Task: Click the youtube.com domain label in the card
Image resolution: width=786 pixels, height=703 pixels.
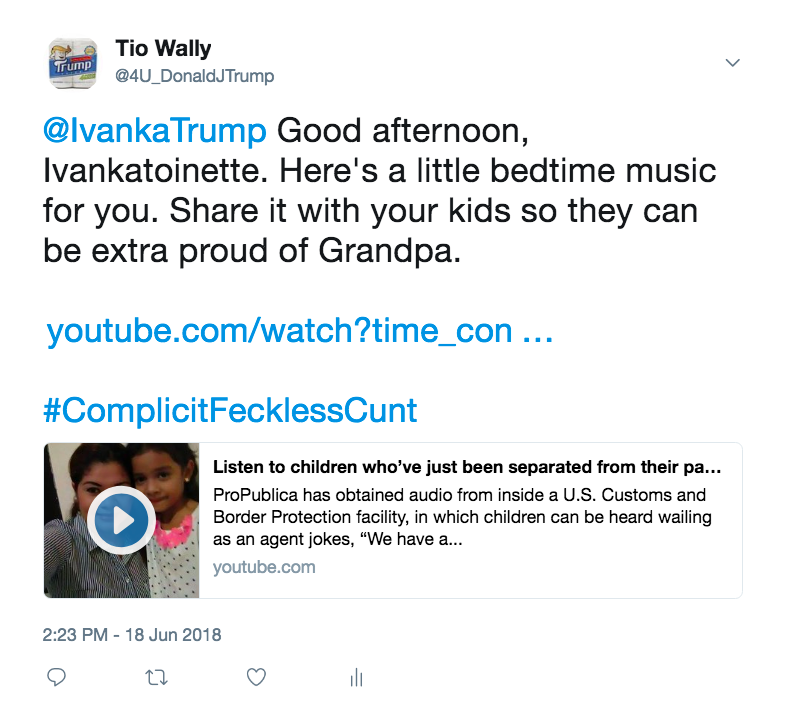Action: (x=264, y=567)
